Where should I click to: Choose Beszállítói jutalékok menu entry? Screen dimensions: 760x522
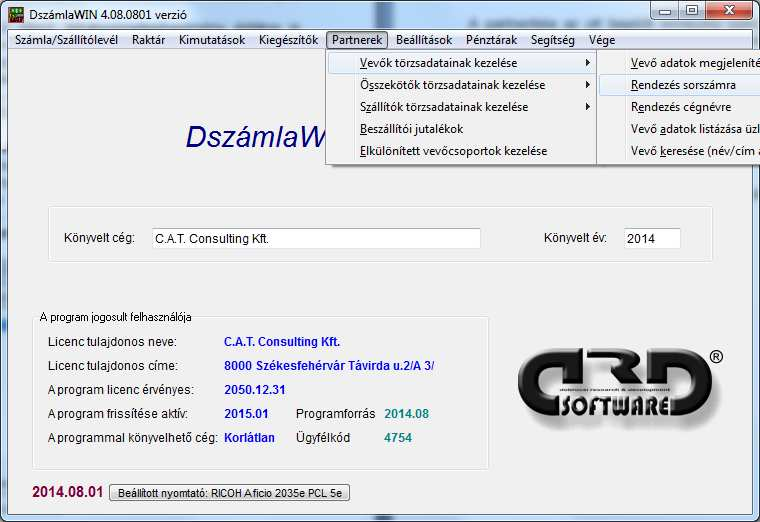point(461,129)
